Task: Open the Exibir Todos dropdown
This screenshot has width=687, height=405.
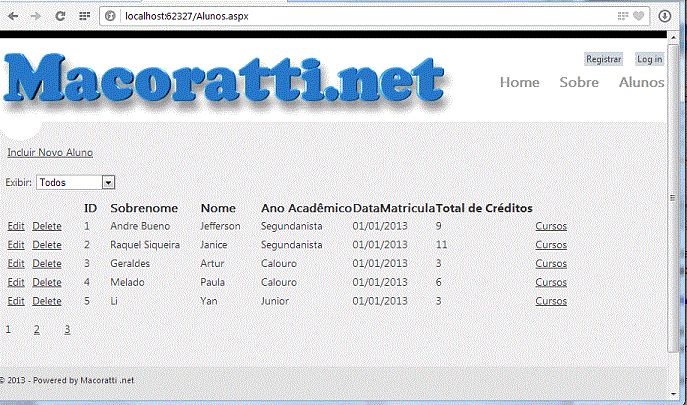Action: (x=75, y=182)
